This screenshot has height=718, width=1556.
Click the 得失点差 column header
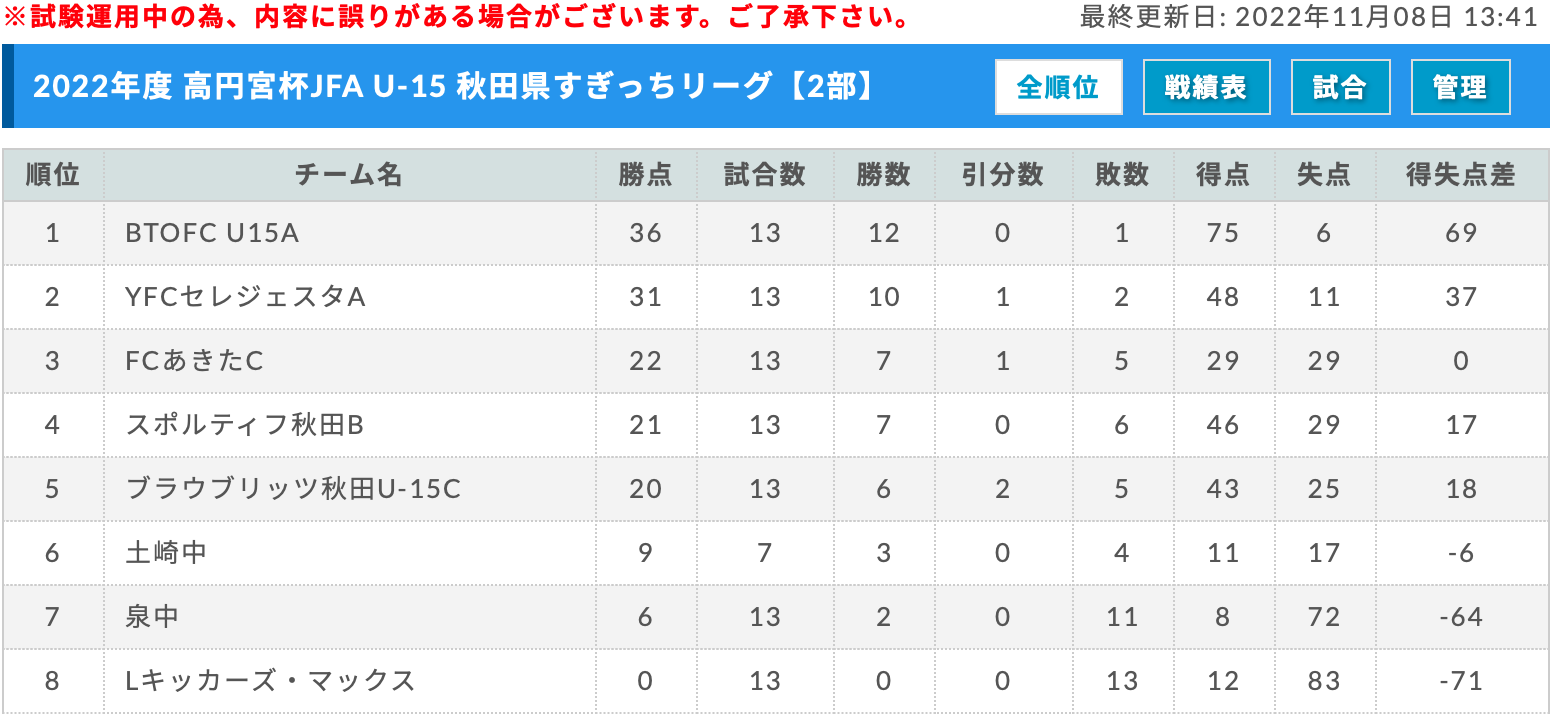(x=1461, y=175)
